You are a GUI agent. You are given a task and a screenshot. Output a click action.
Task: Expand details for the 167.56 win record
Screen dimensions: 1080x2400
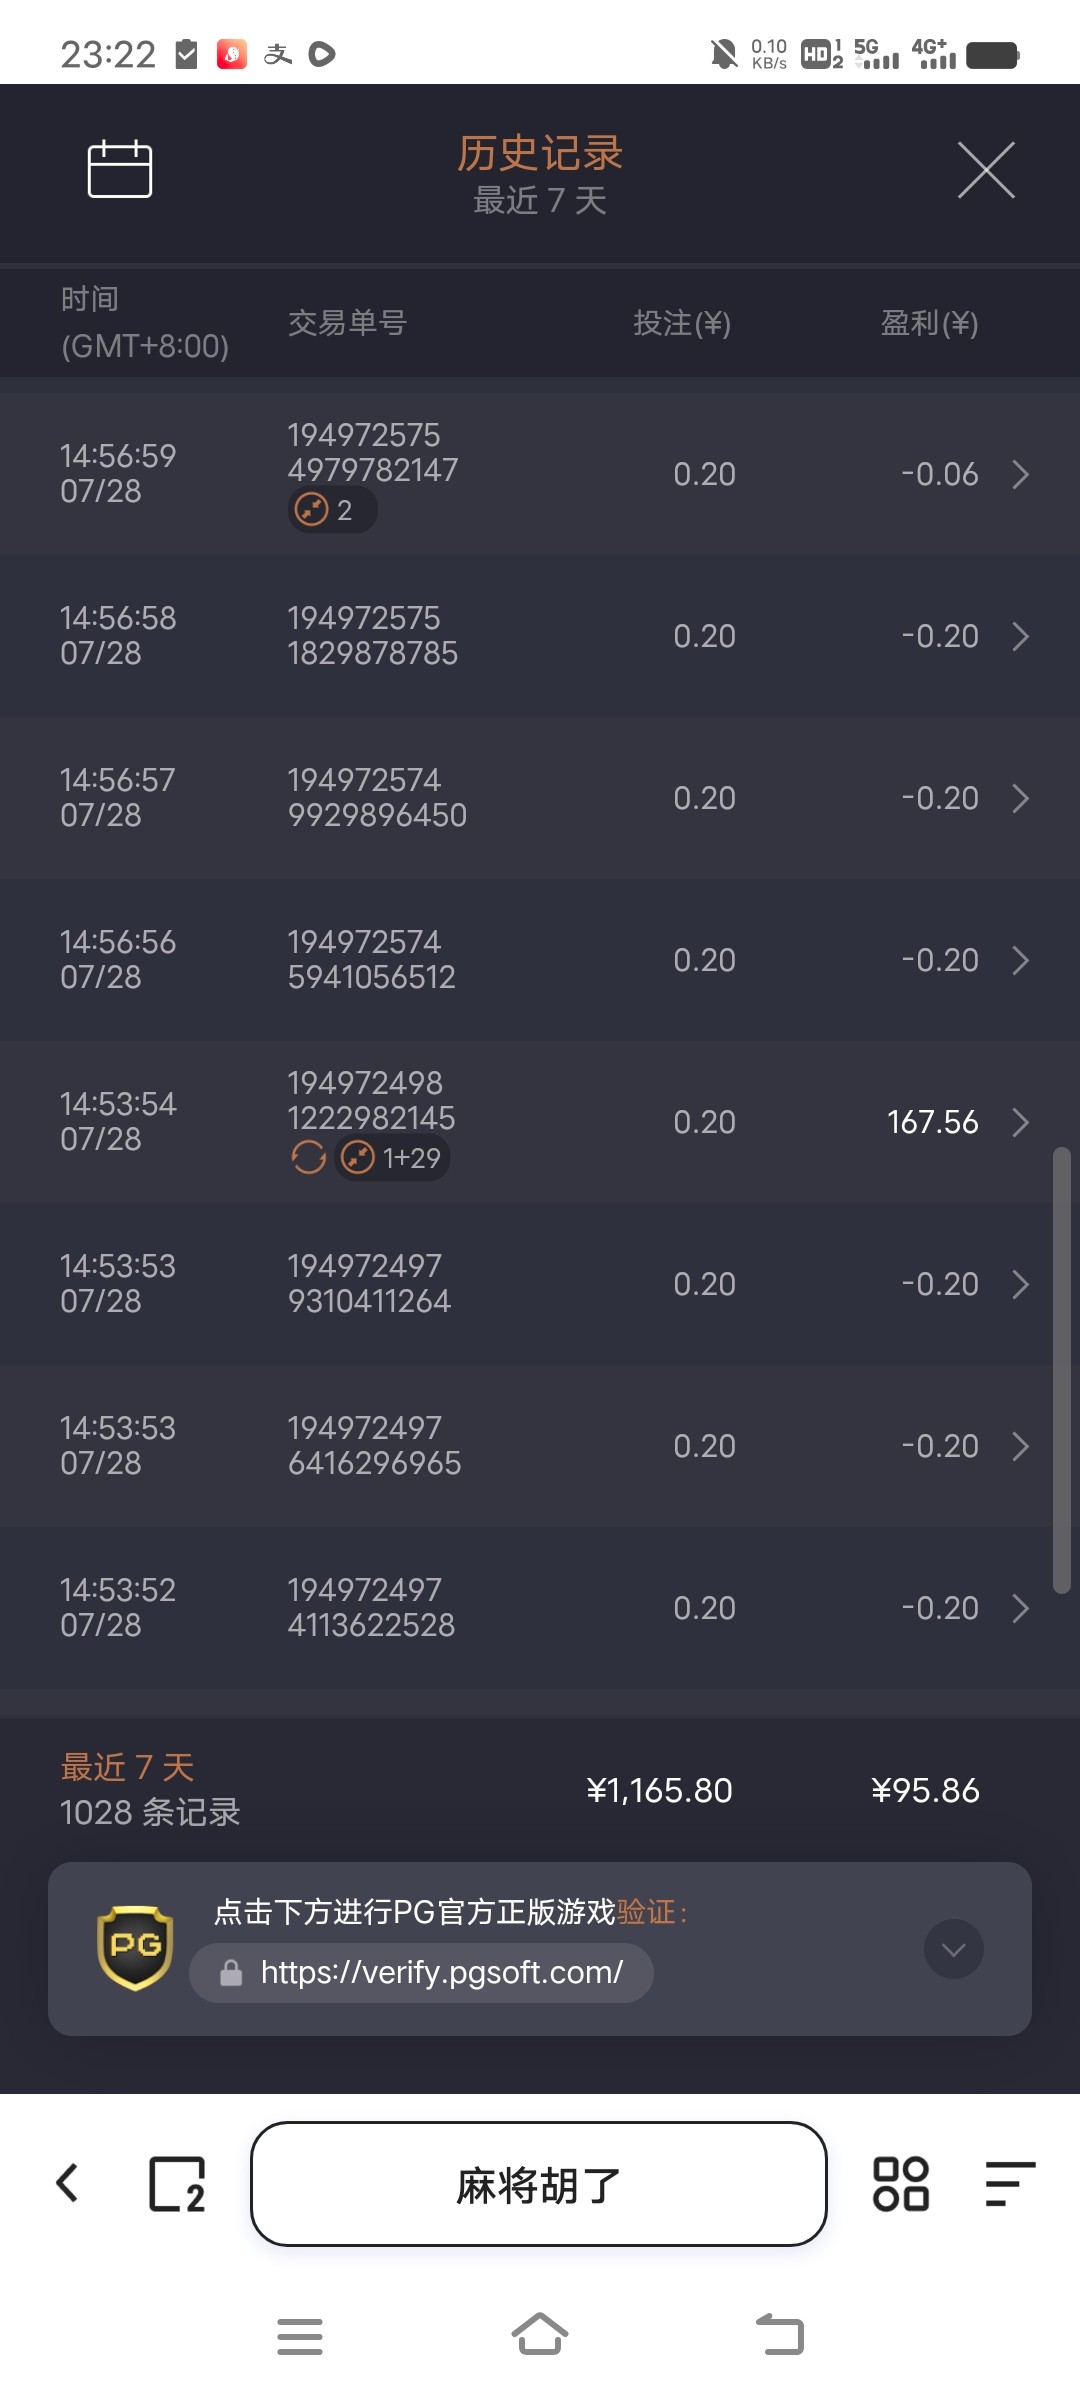pos(1020,1122)
